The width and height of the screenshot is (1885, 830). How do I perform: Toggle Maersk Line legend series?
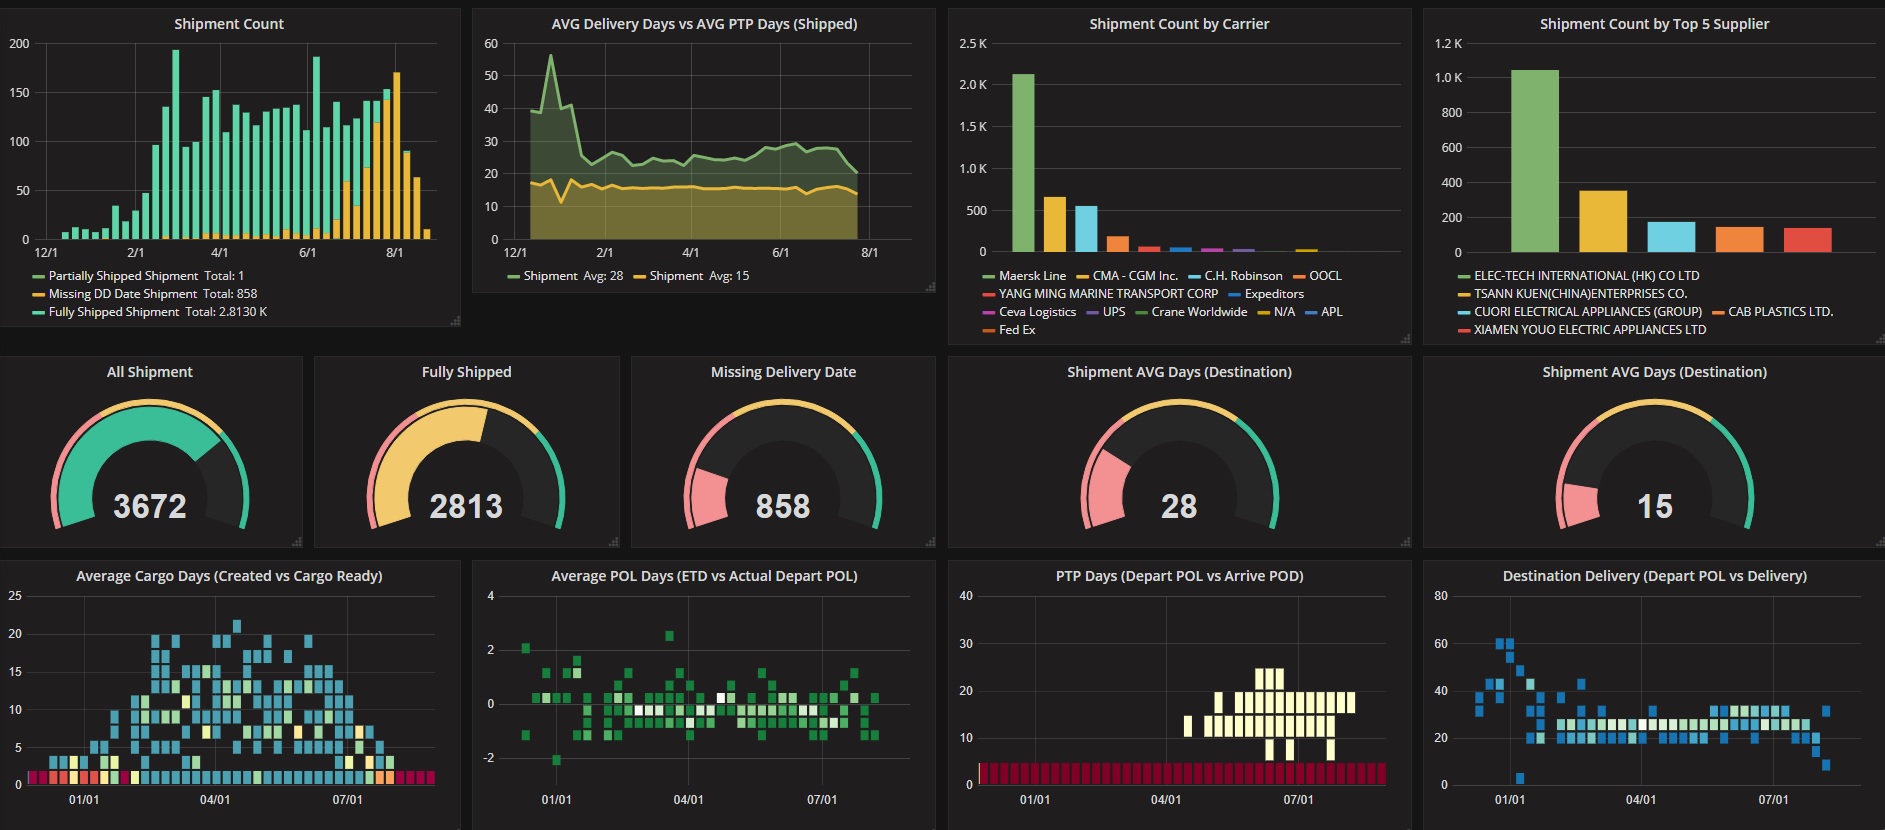point(1024,276)
